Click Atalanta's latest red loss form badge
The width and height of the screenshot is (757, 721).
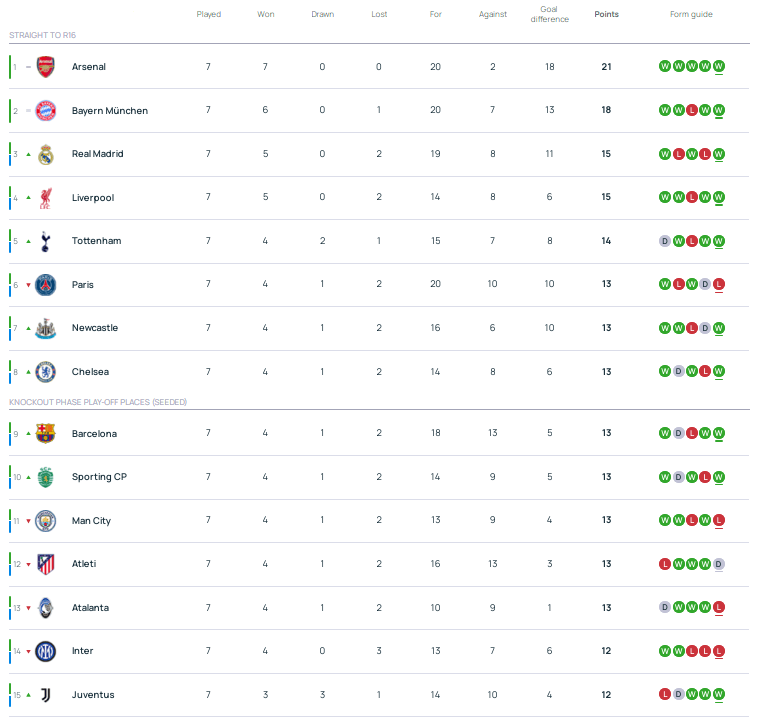[x=719, y=608]
